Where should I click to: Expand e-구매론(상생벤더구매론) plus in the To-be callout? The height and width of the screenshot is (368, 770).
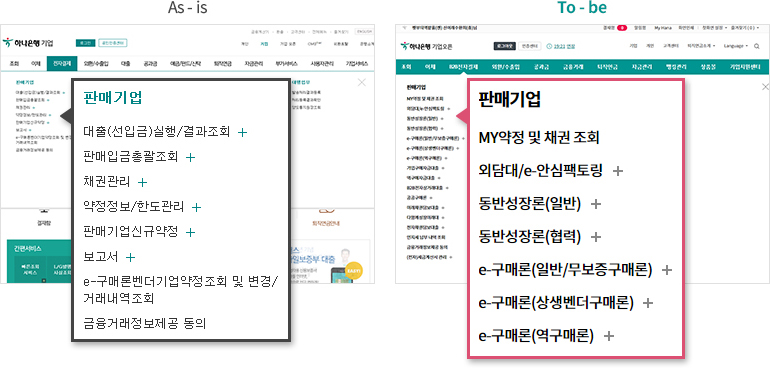648,303
